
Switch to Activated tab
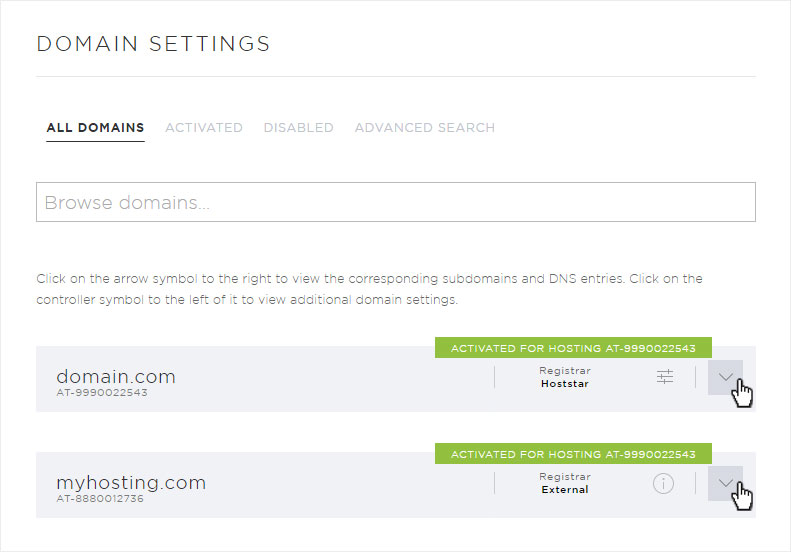[x=204, y=128]
